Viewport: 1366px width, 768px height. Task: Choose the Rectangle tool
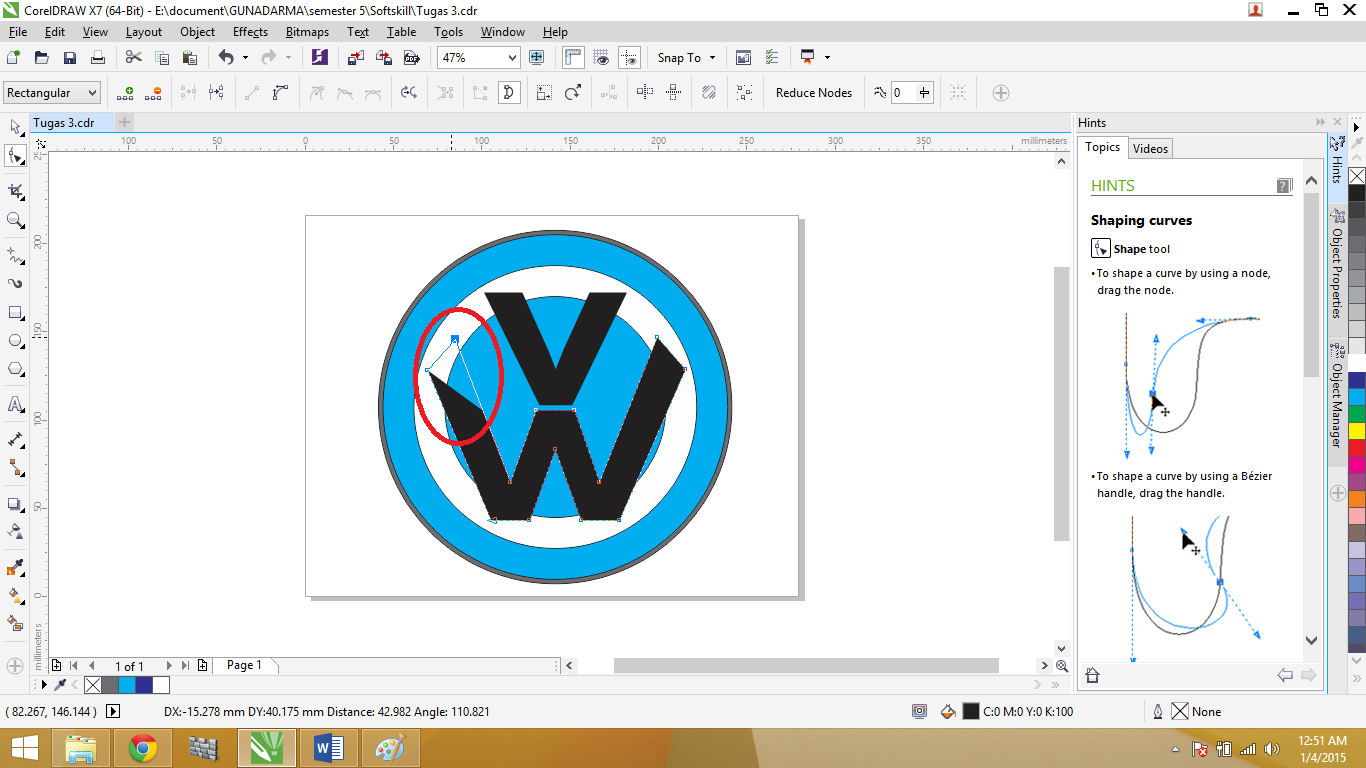click(x=15, y=313)
